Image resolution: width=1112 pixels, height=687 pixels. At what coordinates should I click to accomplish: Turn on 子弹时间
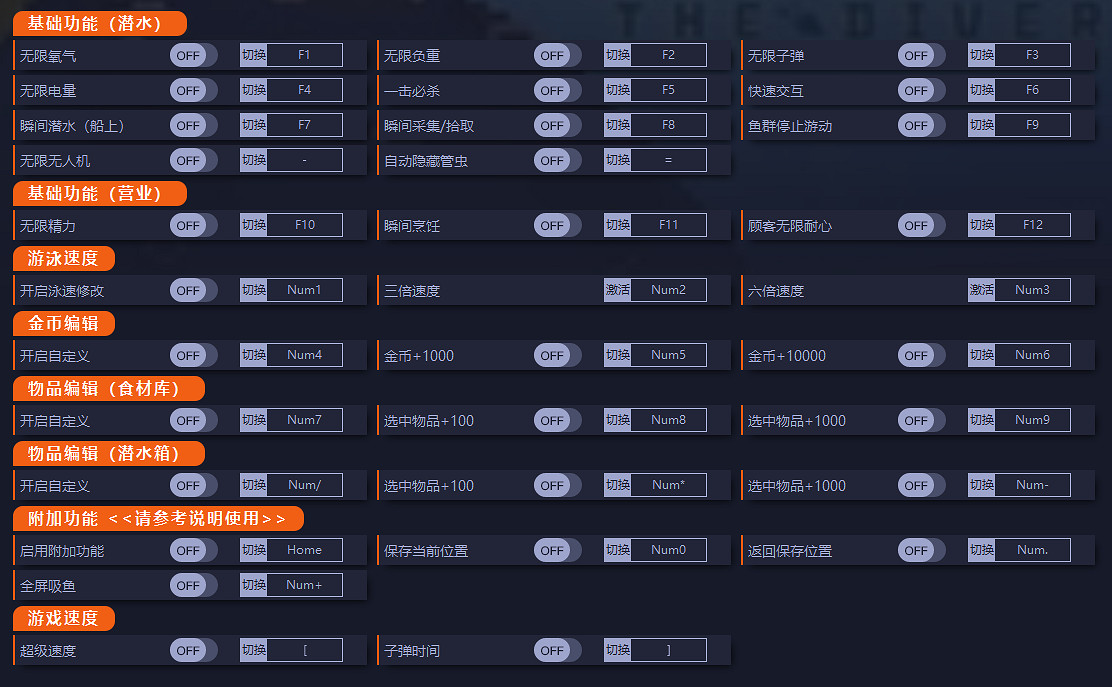click(557, 650)
